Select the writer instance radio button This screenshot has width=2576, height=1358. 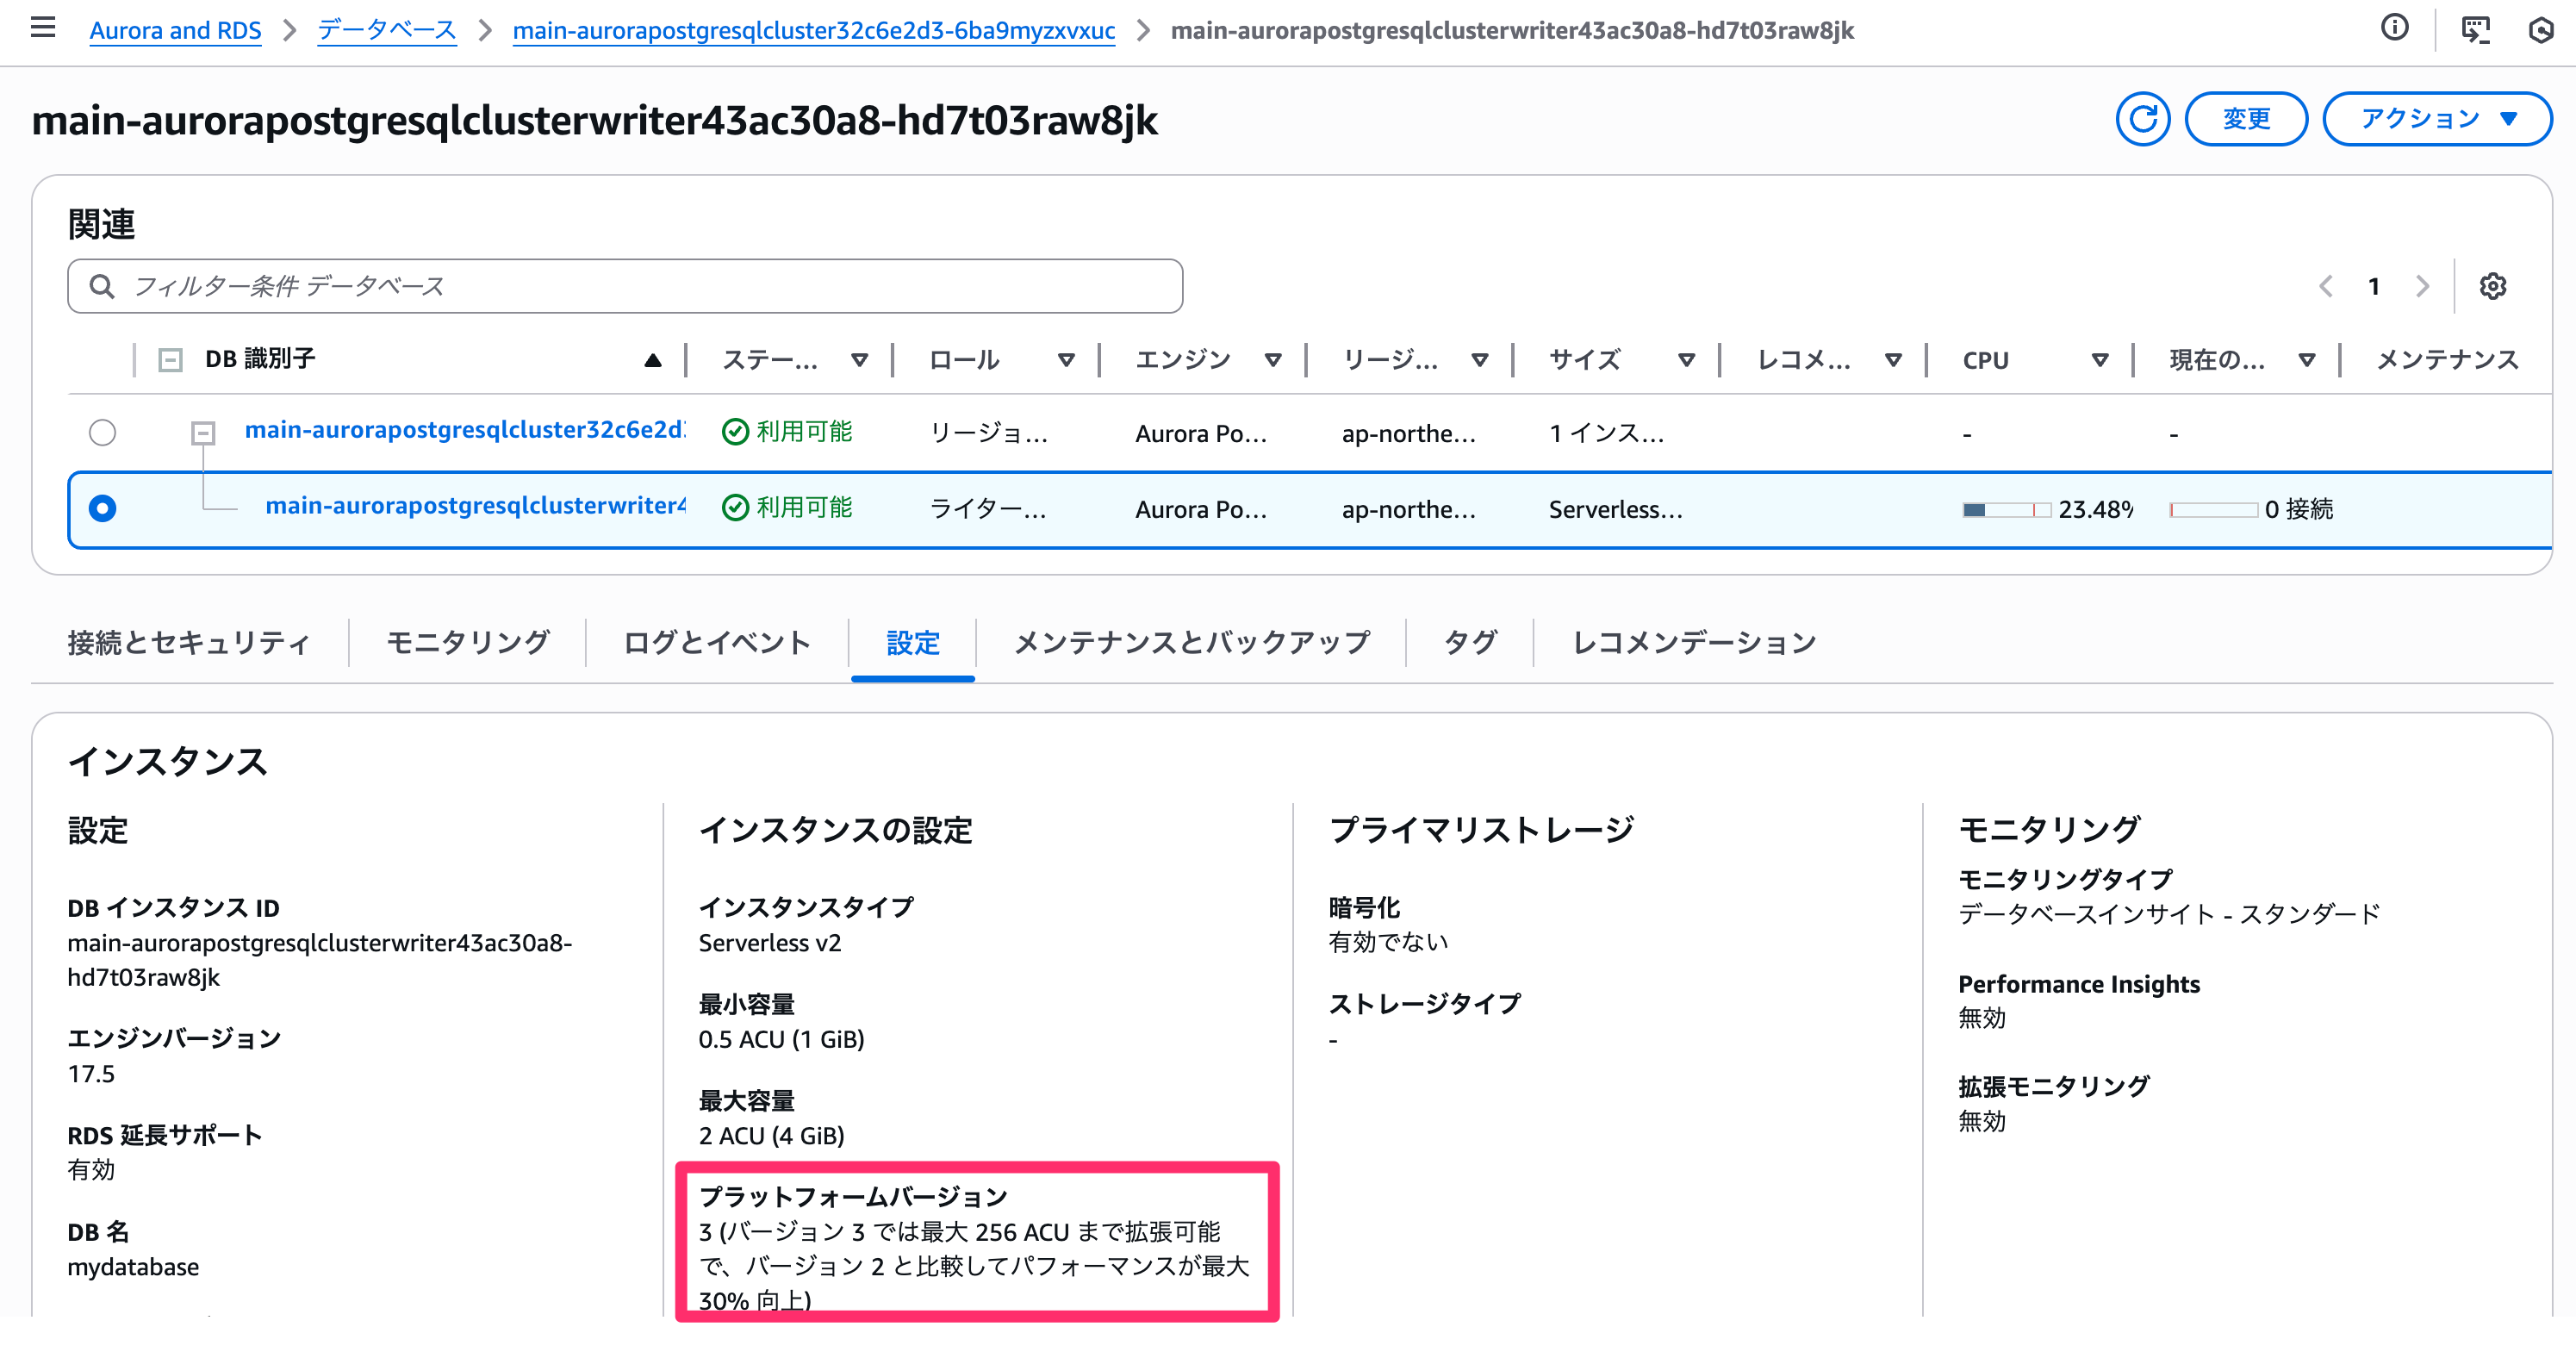[x=102, y=508]
